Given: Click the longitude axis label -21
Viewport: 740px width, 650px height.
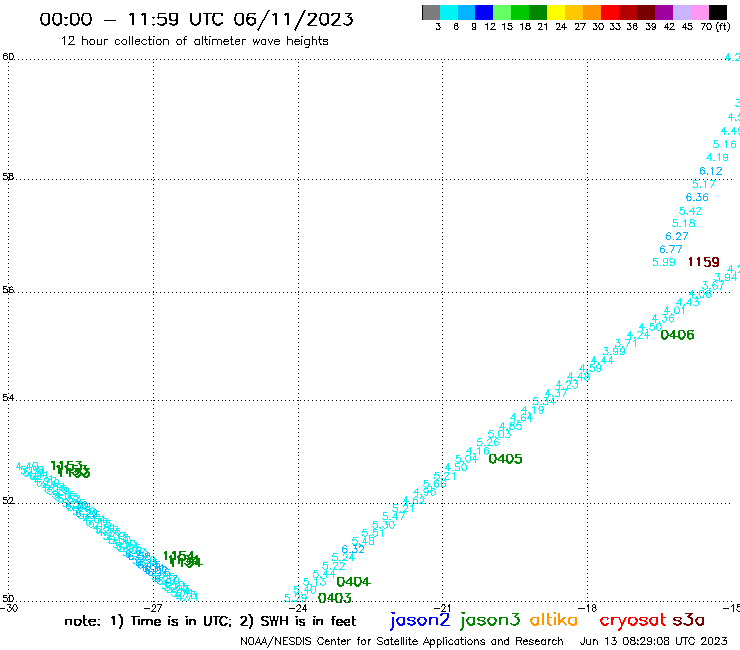Looking at the screenshot, I should [443, 608].
